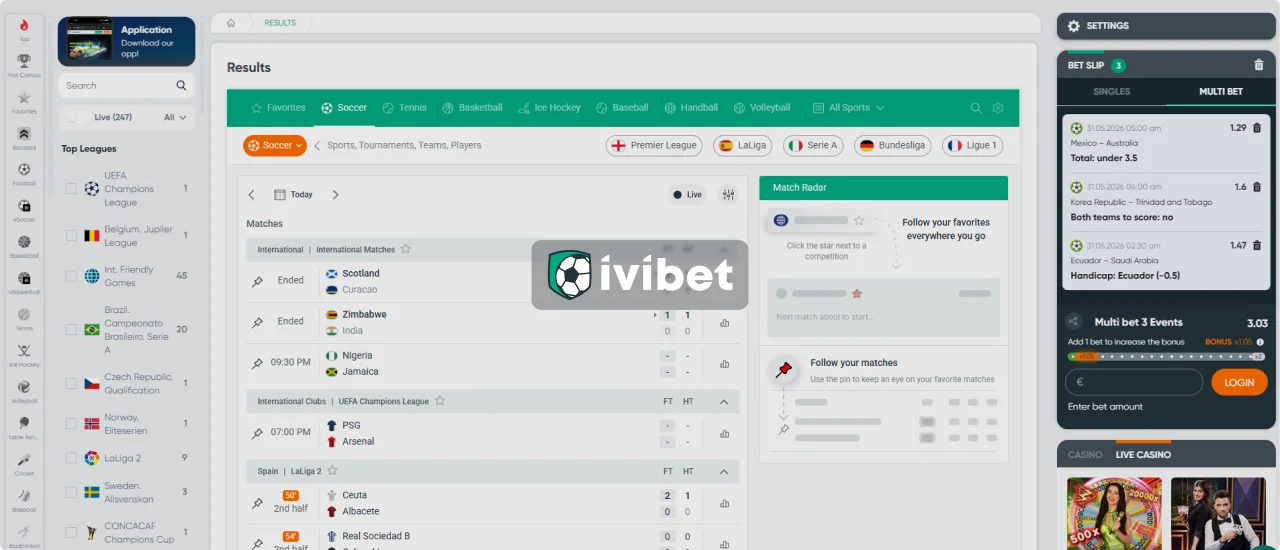This screenshot has height=550, width=1280.
Task: Remove Korea Republic – Trinidad and Tobago bet
Action: (x=1256, y=187)
